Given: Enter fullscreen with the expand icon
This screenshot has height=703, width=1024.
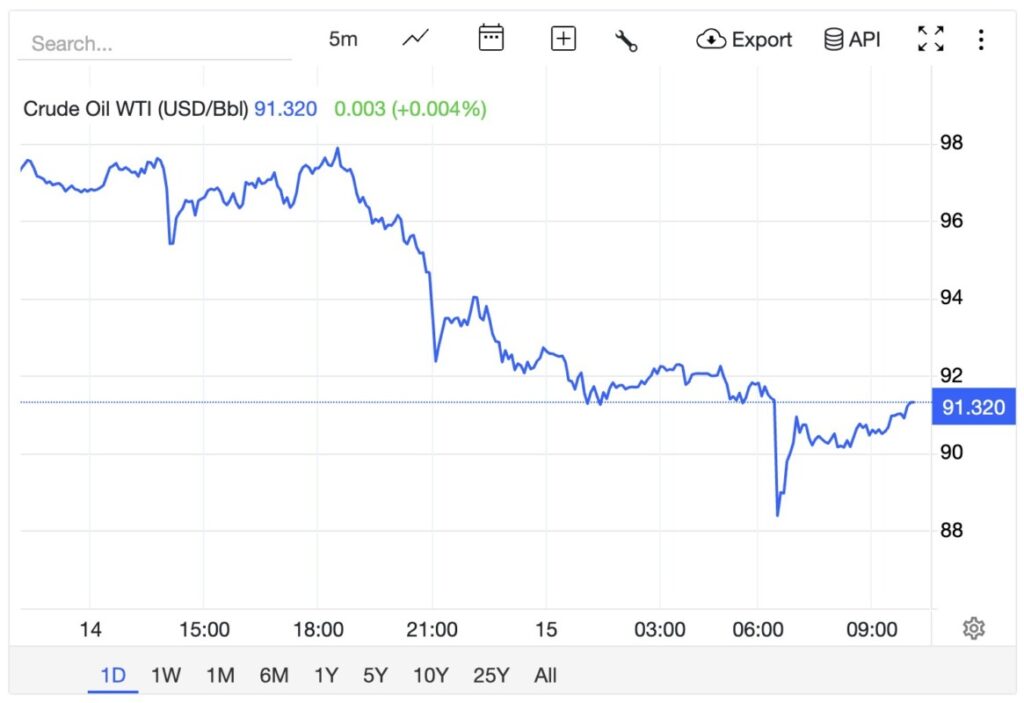Looking at the screenshot, I should (x=931, y=39).
